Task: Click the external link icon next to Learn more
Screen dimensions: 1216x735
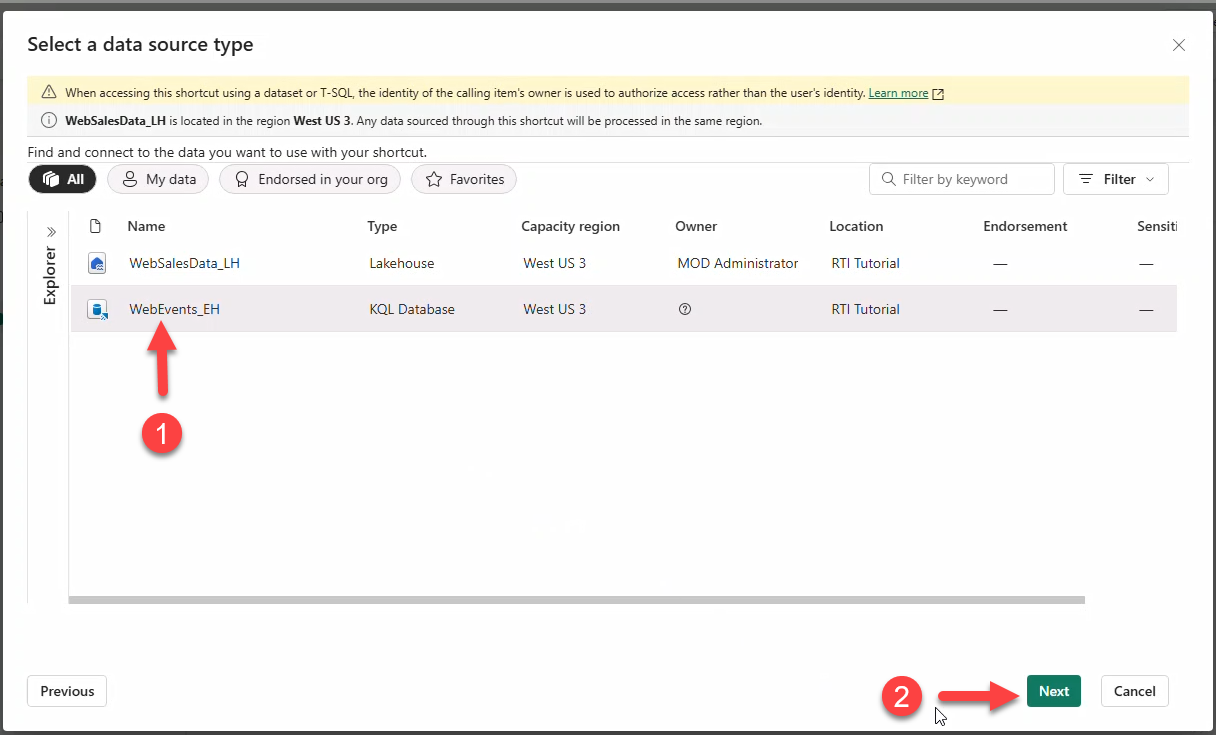Action: click(x=936, y=92)
